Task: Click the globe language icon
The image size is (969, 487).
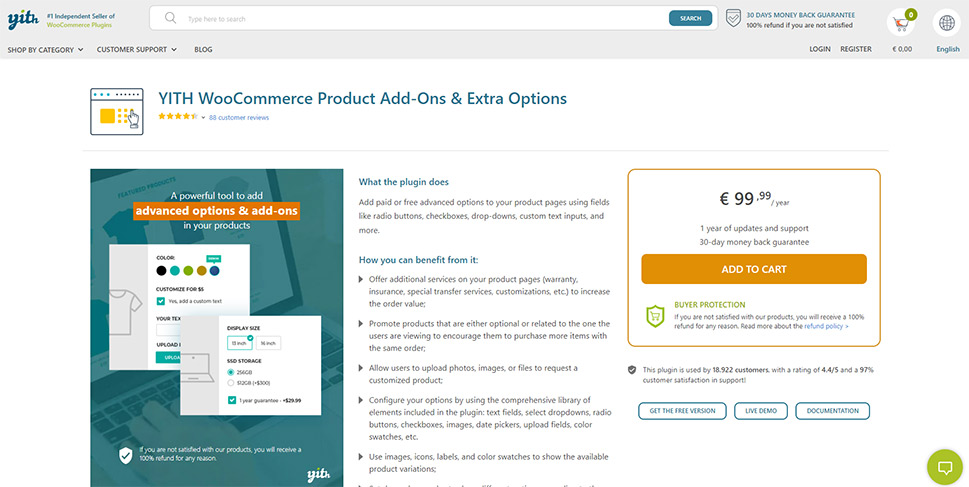Action: (946, 23)
